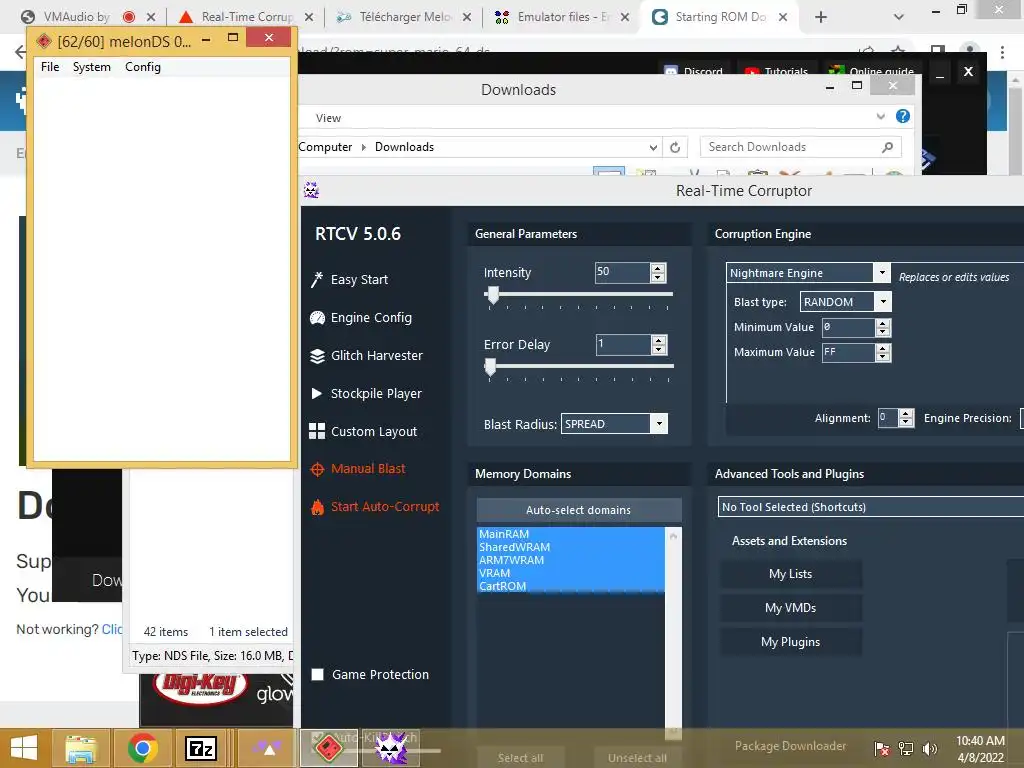Click the volume icon in system tray
The width and height of the screenshot is (1024, 768).
click(929, 748)
